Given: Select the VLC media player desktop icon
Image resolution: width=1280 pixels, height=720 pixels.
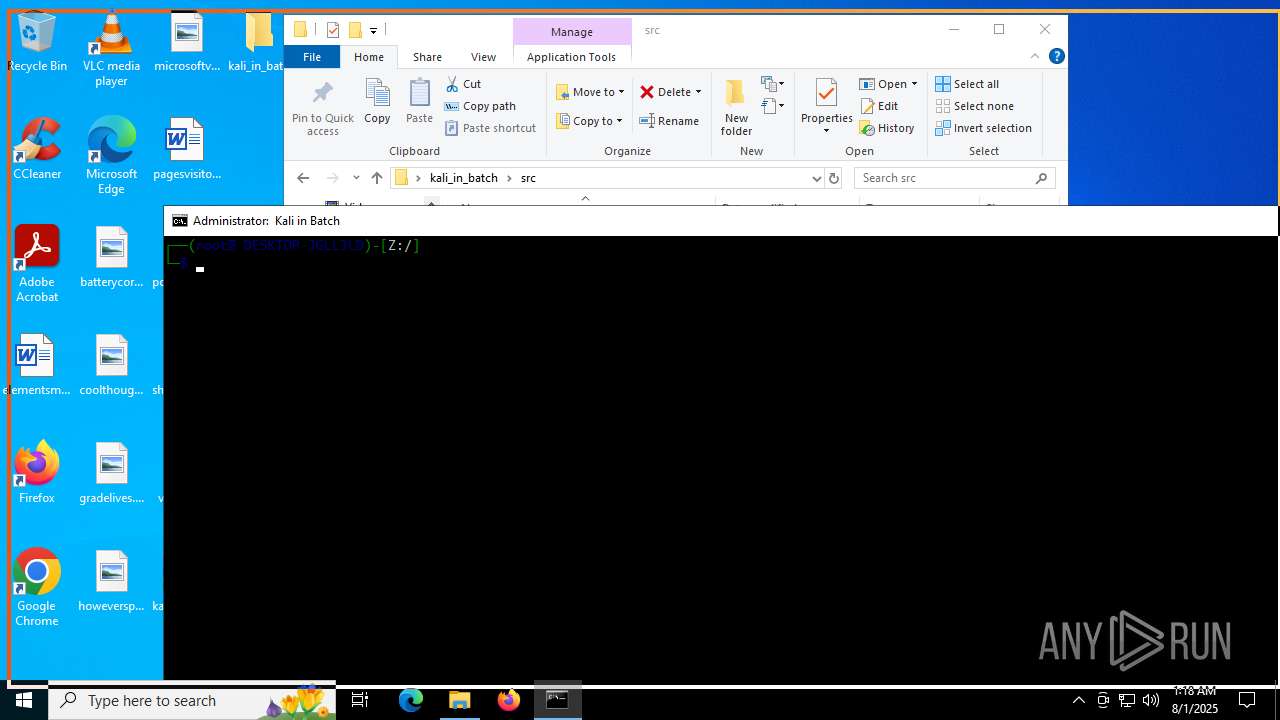Looking at the screenshot, I should 111,50.
